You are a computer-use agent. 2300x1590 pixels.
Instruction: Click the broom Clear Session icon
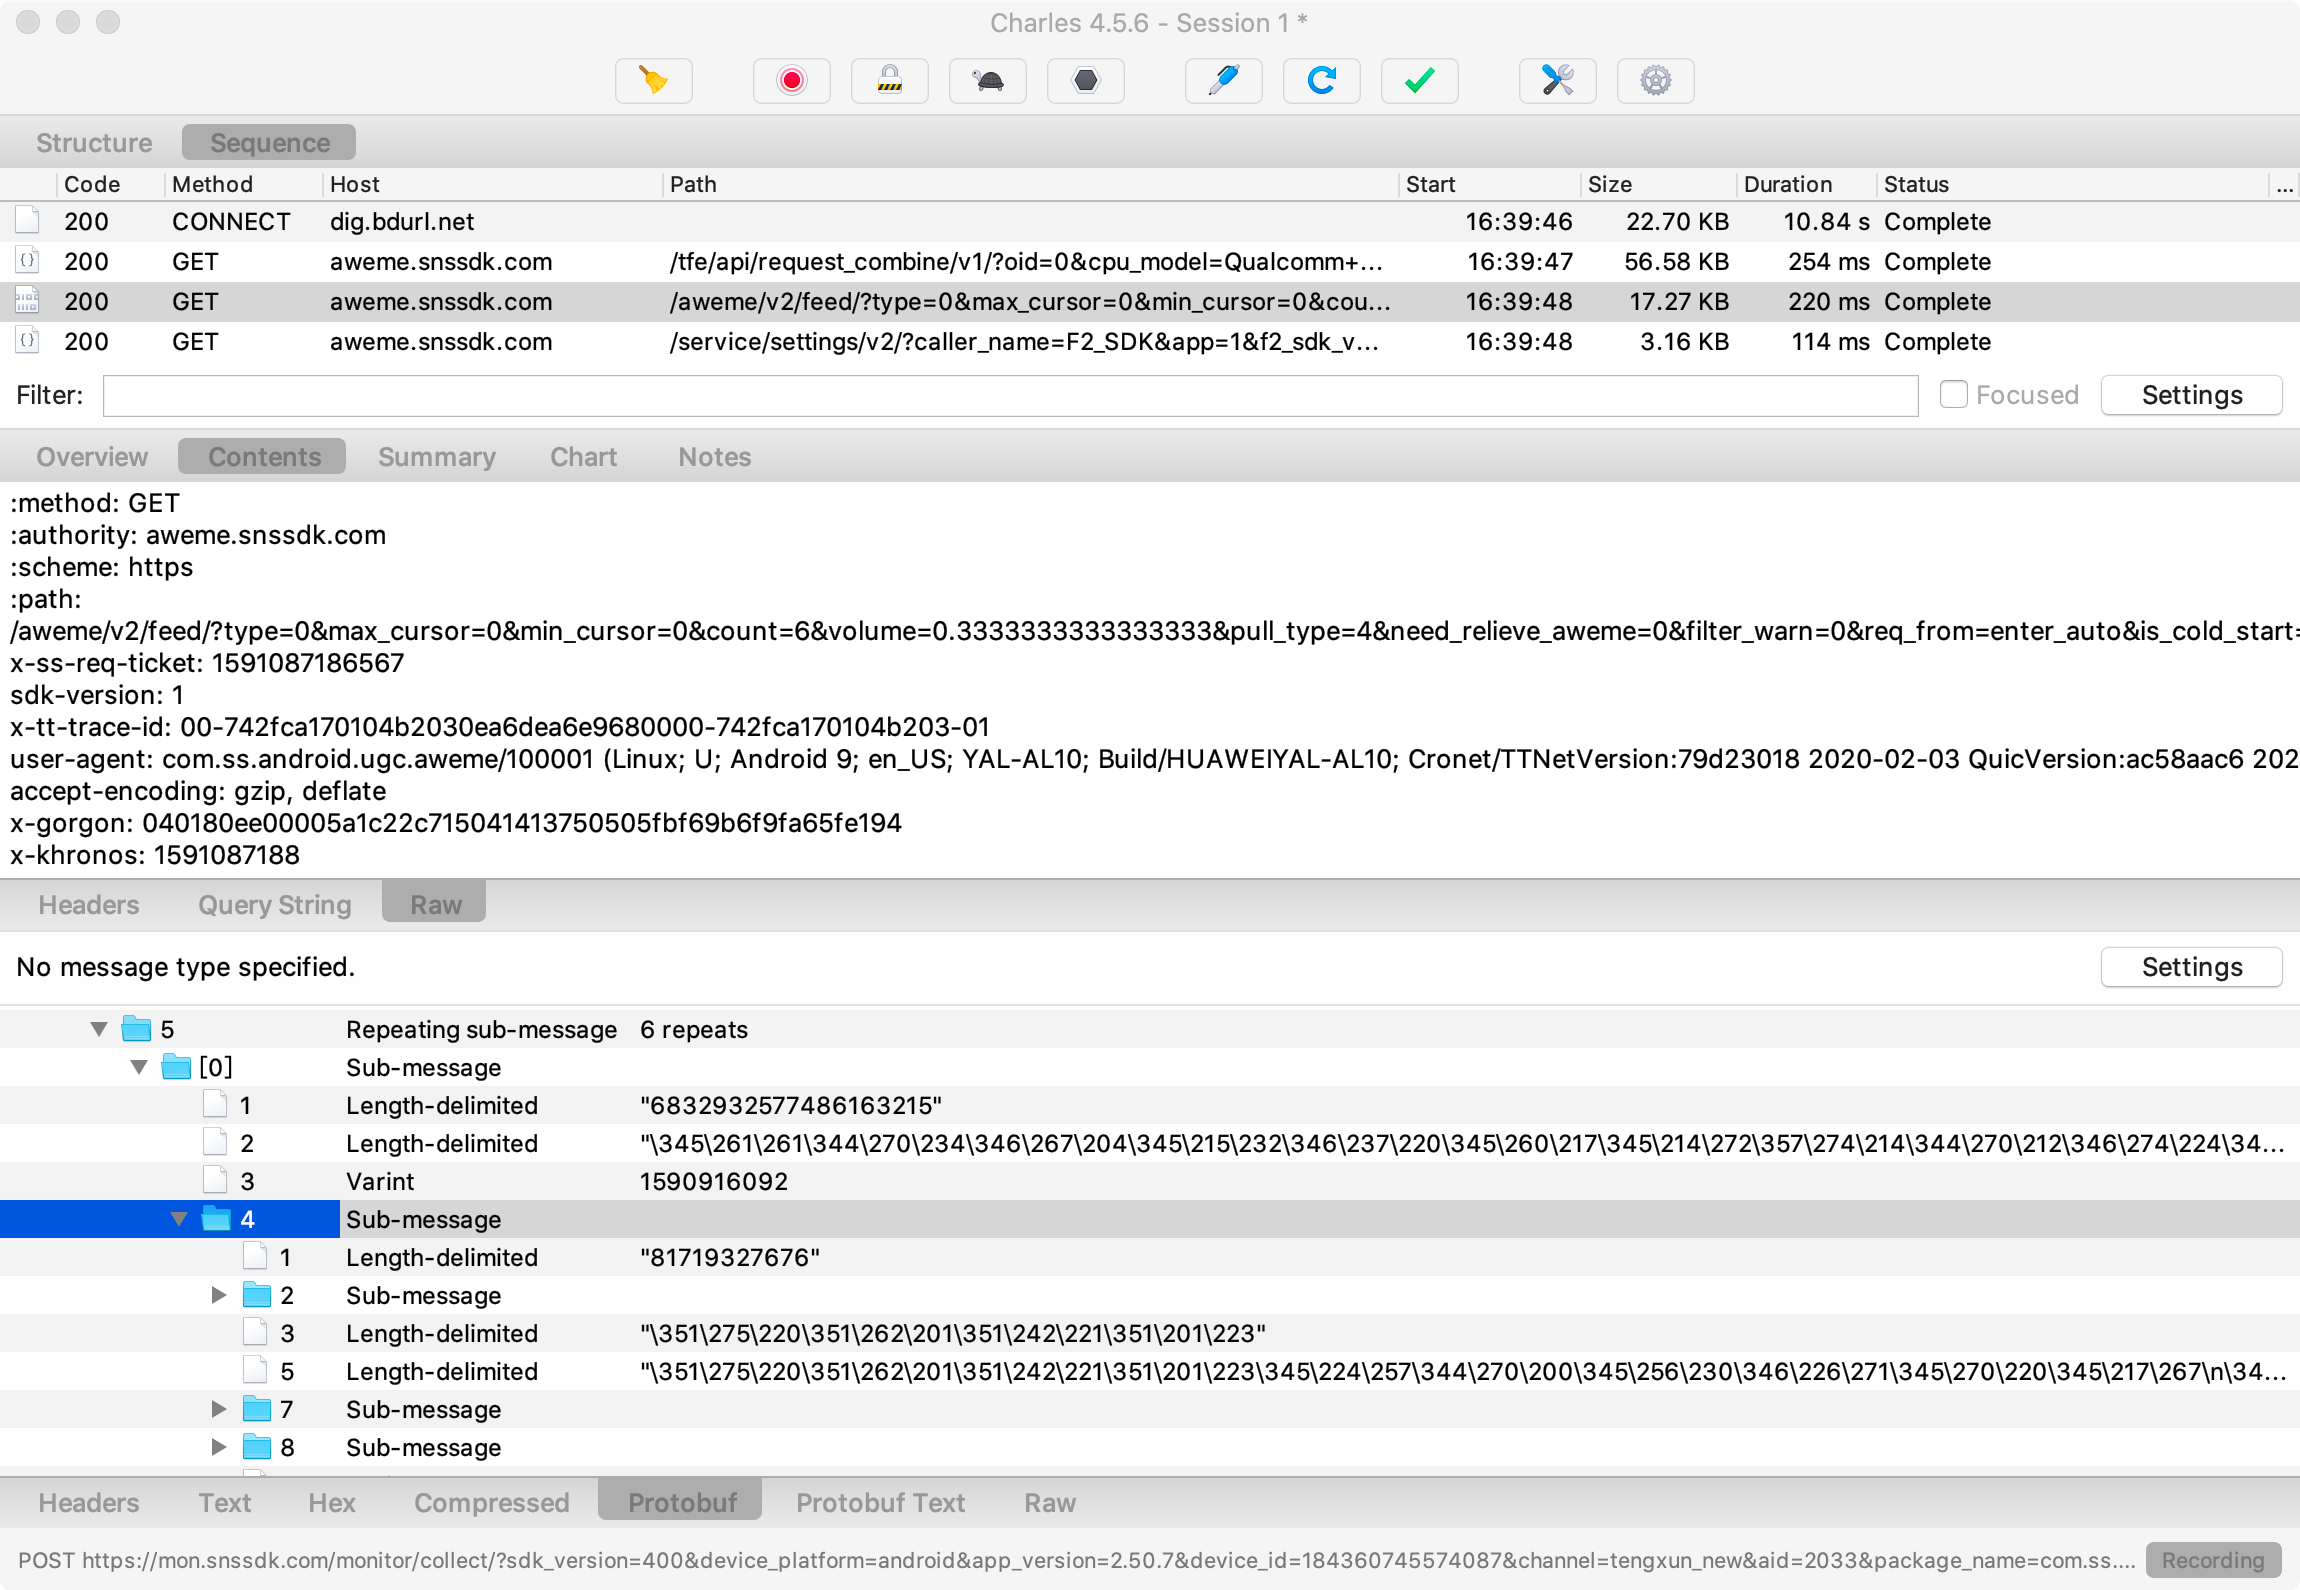[653, 80]
